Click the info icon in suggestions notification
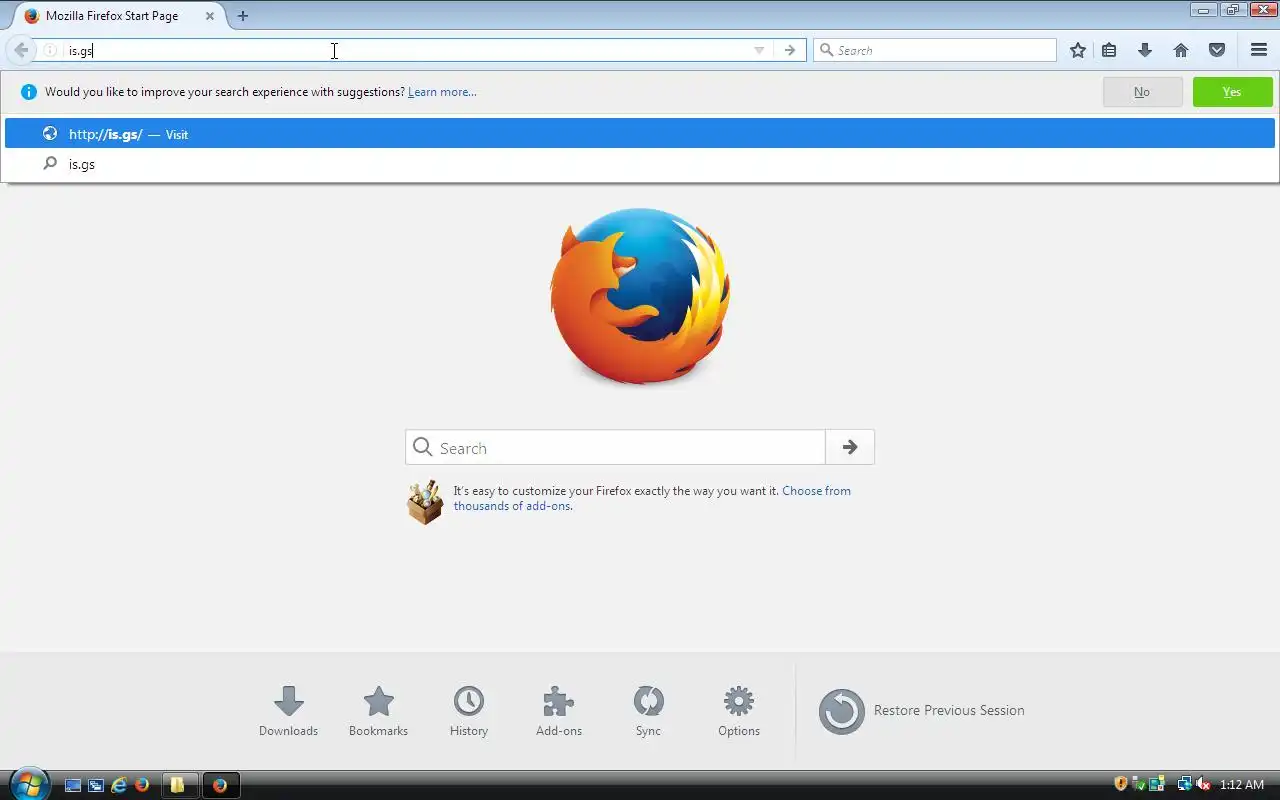This screenshot has width=1280, height=800. pos(28,92)
